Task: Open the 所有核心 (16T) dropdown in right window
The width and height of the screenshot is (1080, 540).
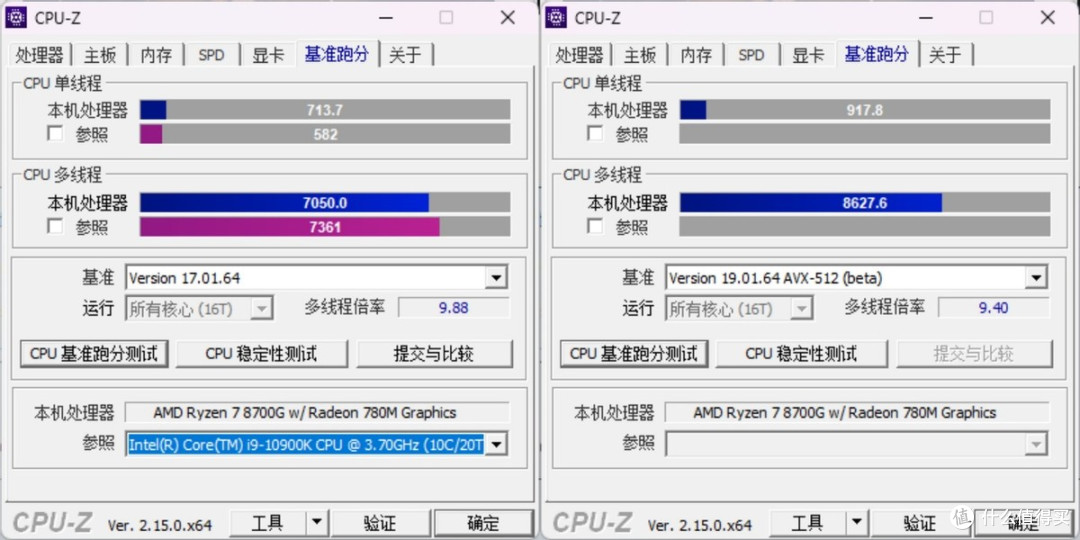Action: tap(801, 309)
